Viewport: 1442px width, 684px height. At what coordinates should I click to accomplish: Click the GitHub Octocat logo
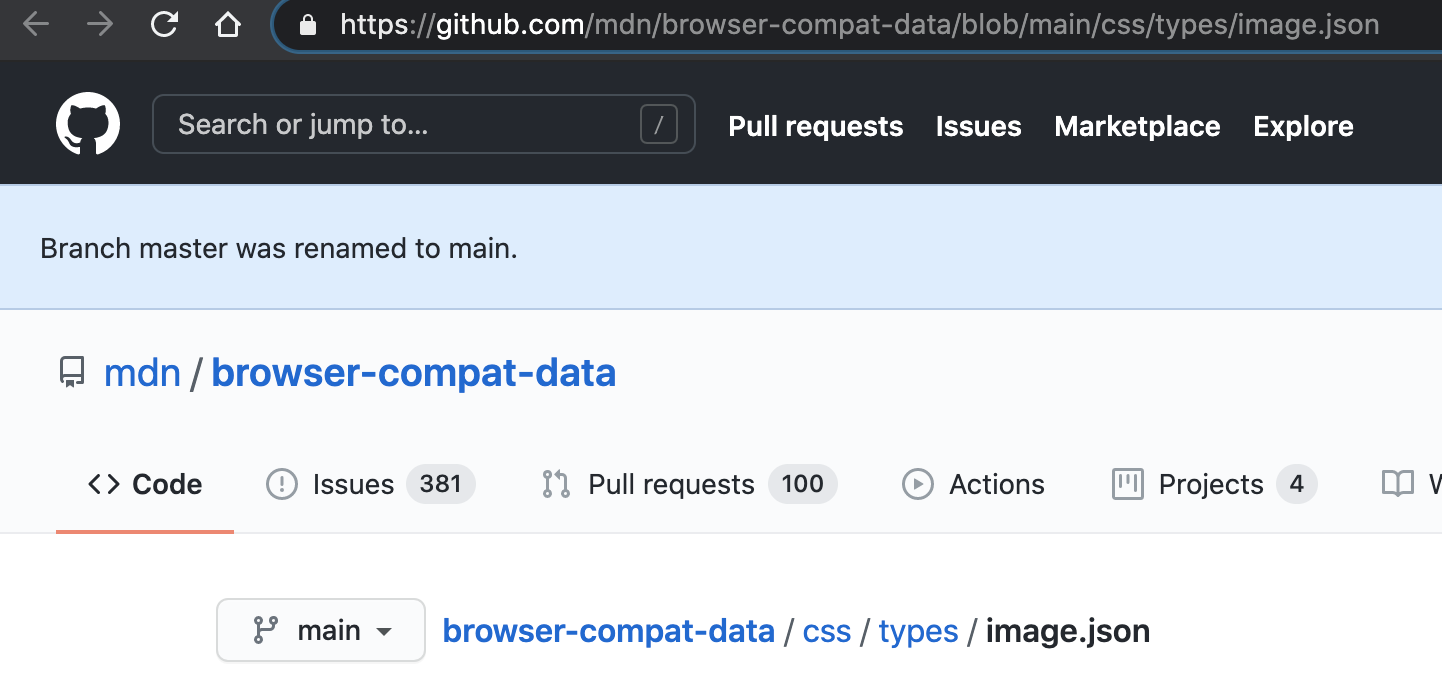click(x=88, y=125)
